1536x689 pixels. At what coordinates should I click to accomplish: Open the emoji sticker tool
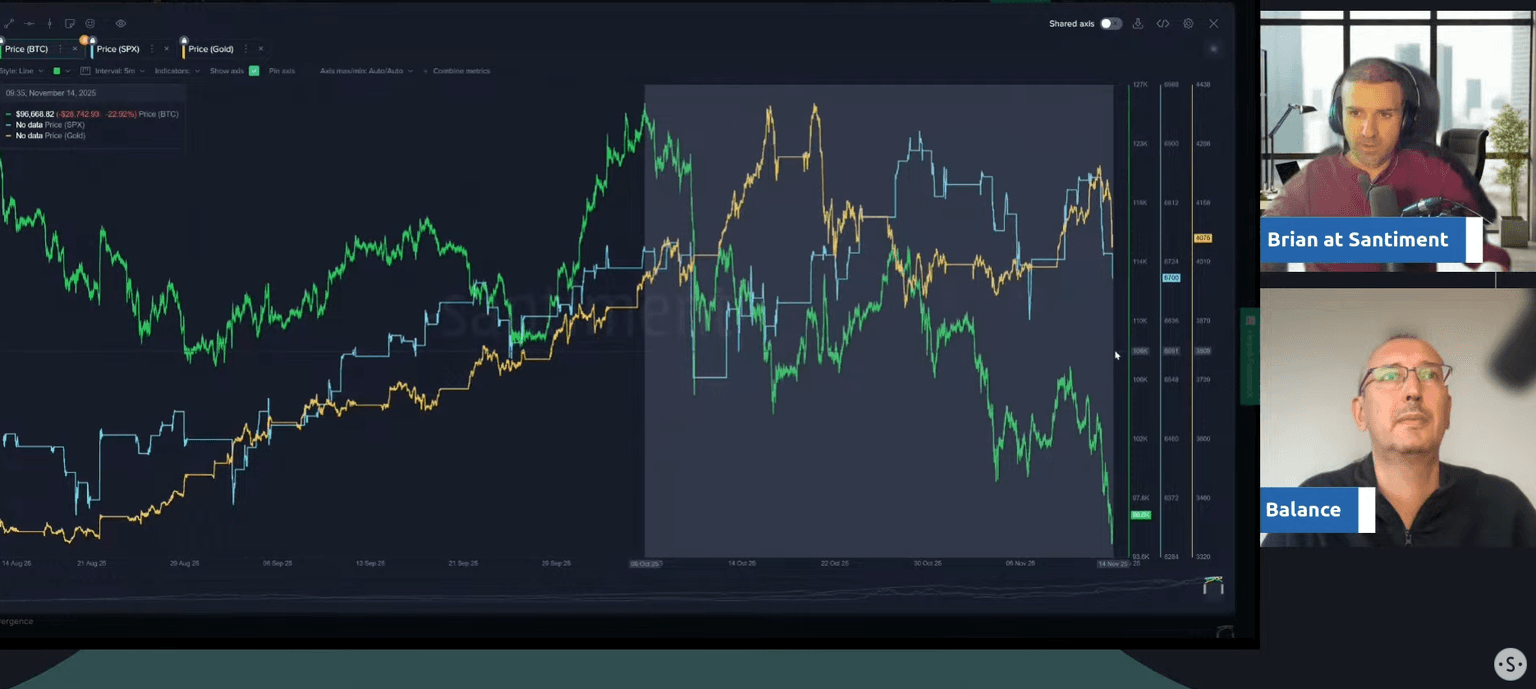[x=90, y=23]
